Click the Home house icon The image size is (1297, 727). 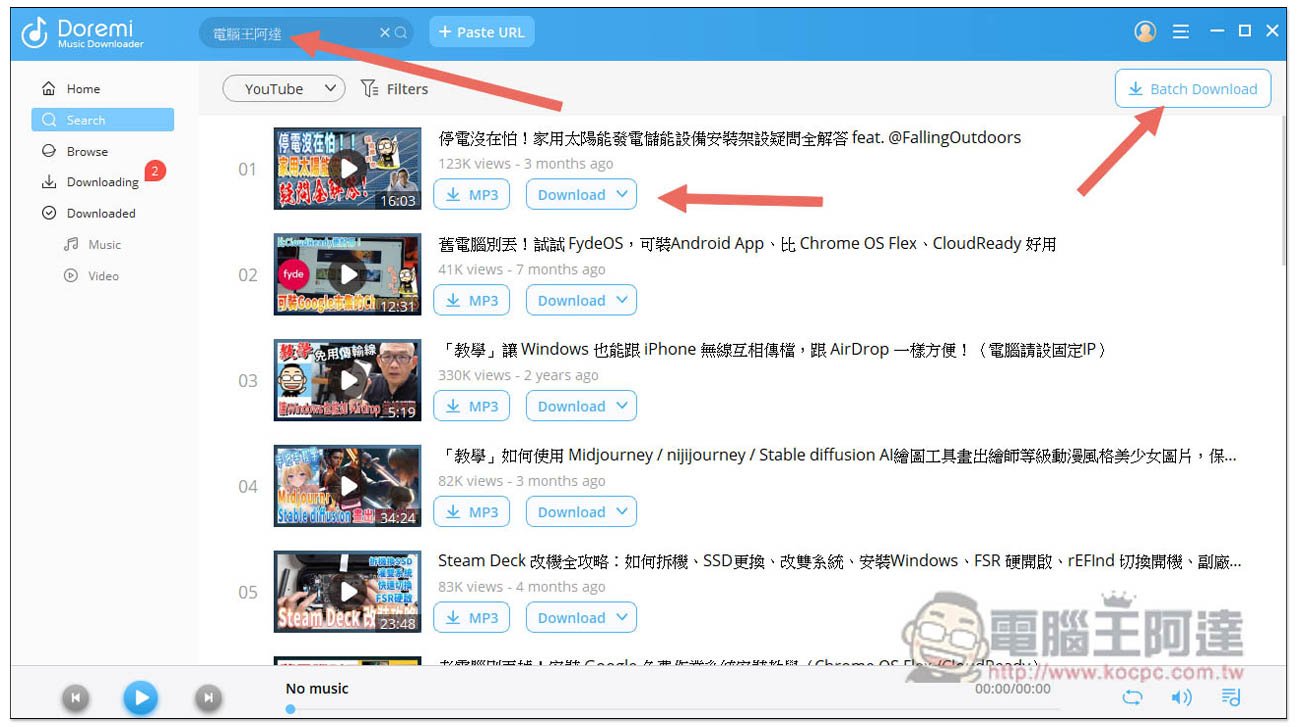pos(49,89)
